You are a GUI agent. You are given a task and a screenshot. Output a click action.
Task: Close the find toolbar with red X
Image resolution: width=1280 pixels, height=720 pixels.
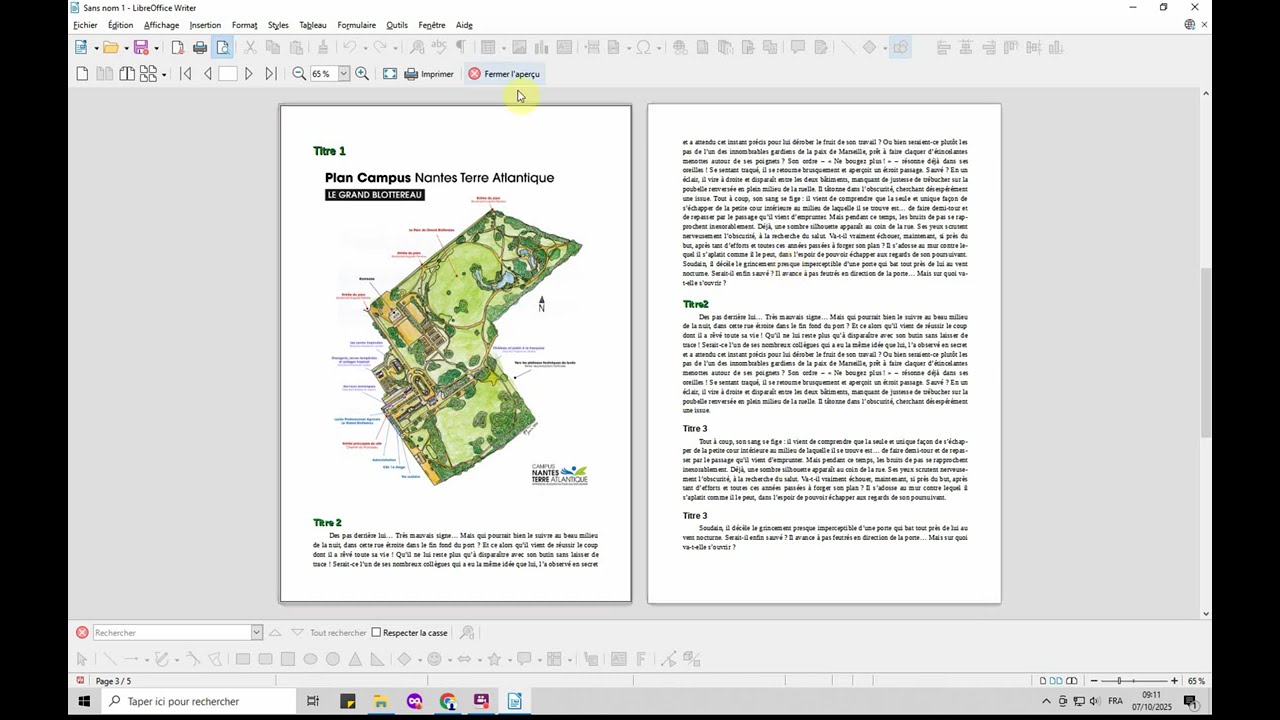point(82,632)
